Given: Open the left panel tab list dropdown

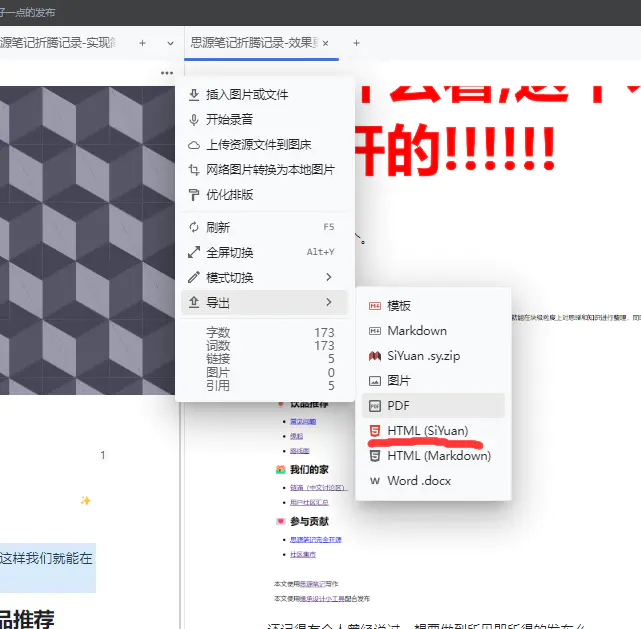Looking at the screenshot, I should click(x=170, y=43).
